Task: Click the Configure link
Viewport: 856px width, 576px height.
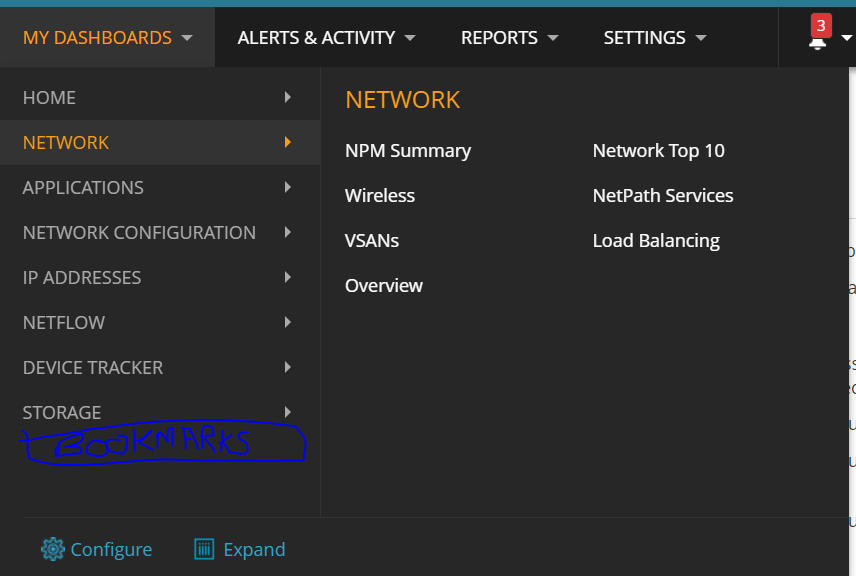Action: coord(111,549)
